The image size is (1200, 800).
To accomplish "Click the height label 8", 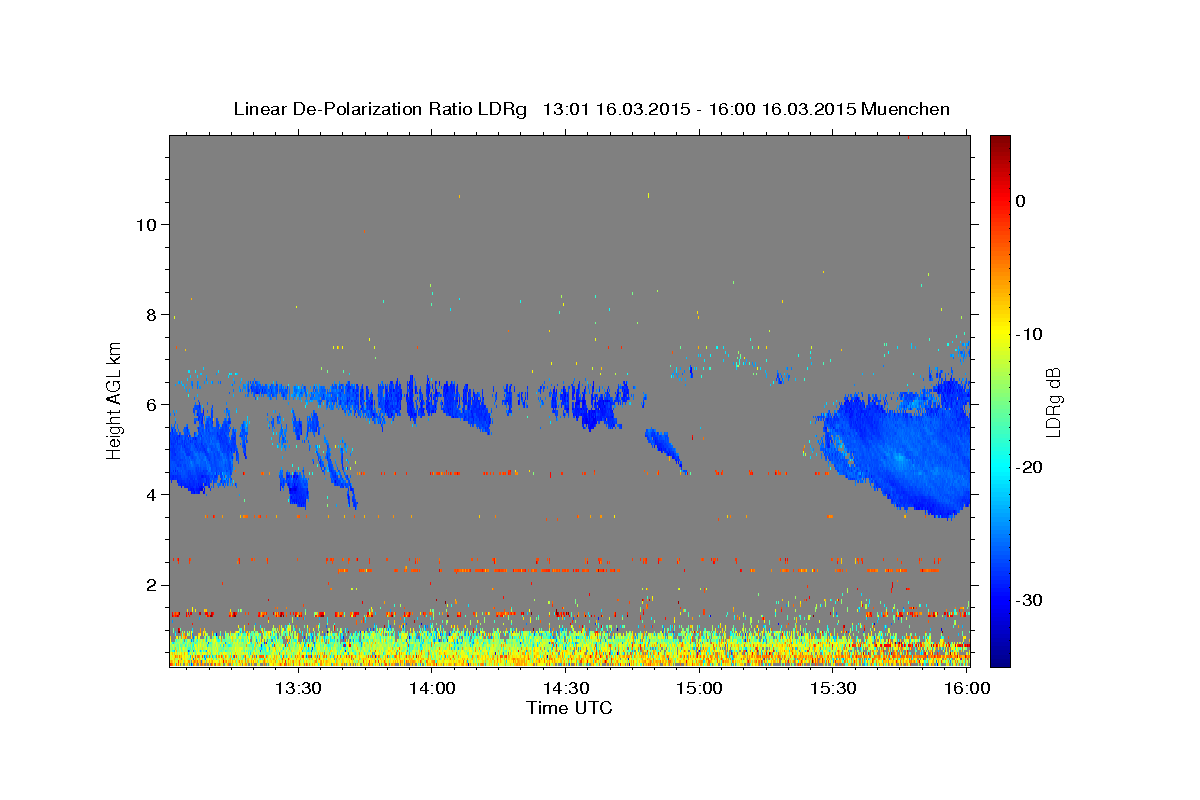I will coord(151,314).
